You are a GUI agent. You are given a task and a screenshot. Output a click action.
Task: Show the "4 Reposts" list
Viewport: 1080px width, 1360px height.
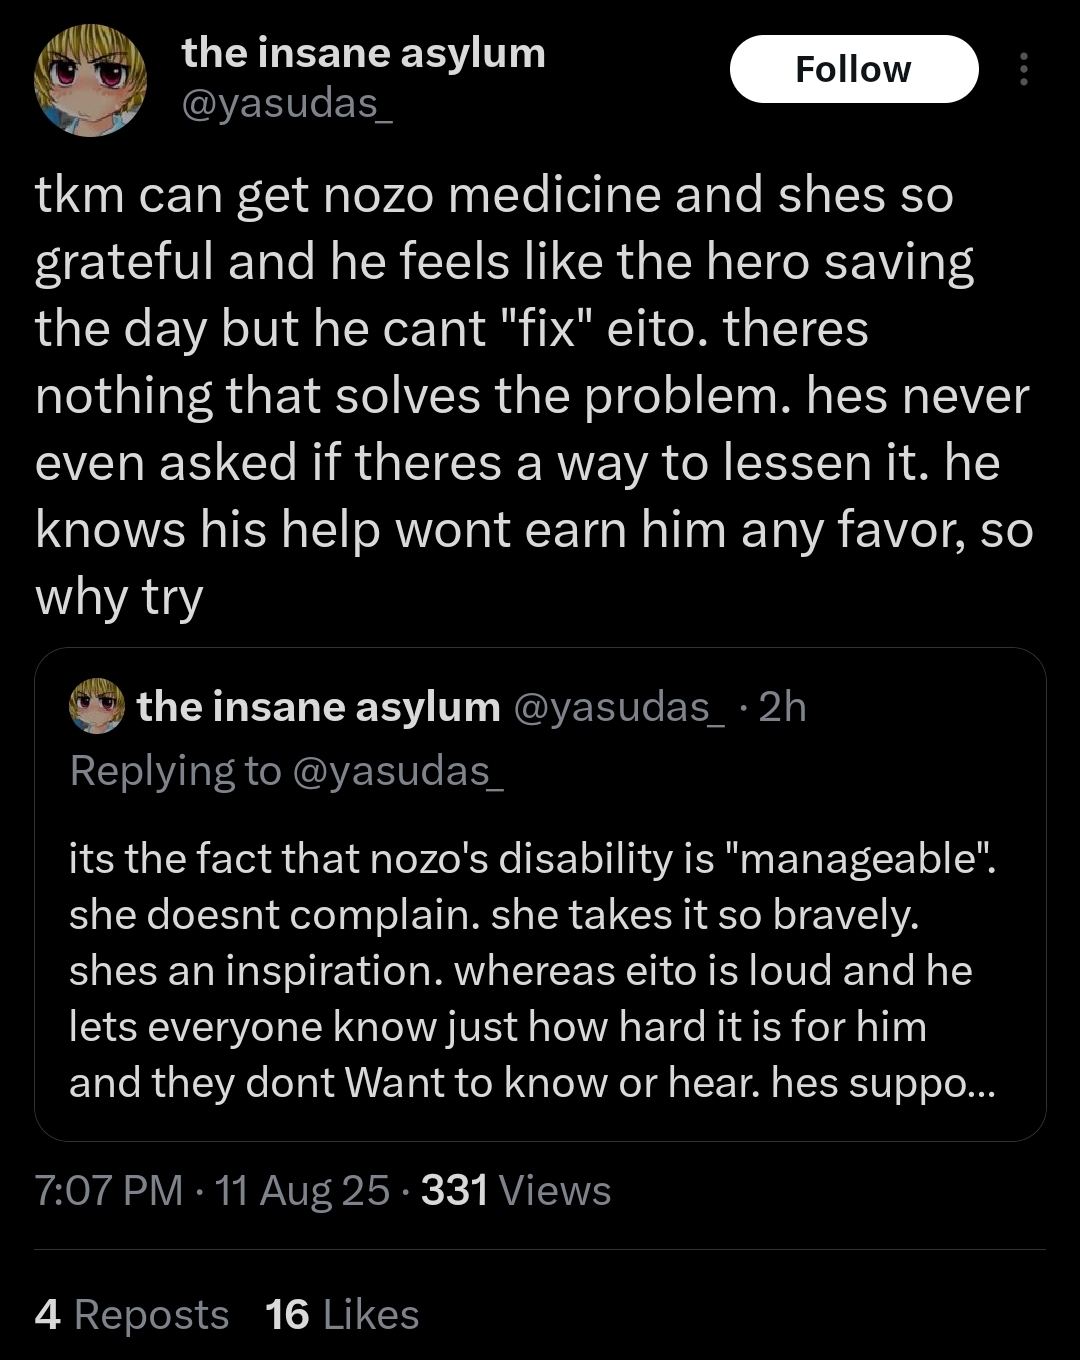click(131, 1314)
